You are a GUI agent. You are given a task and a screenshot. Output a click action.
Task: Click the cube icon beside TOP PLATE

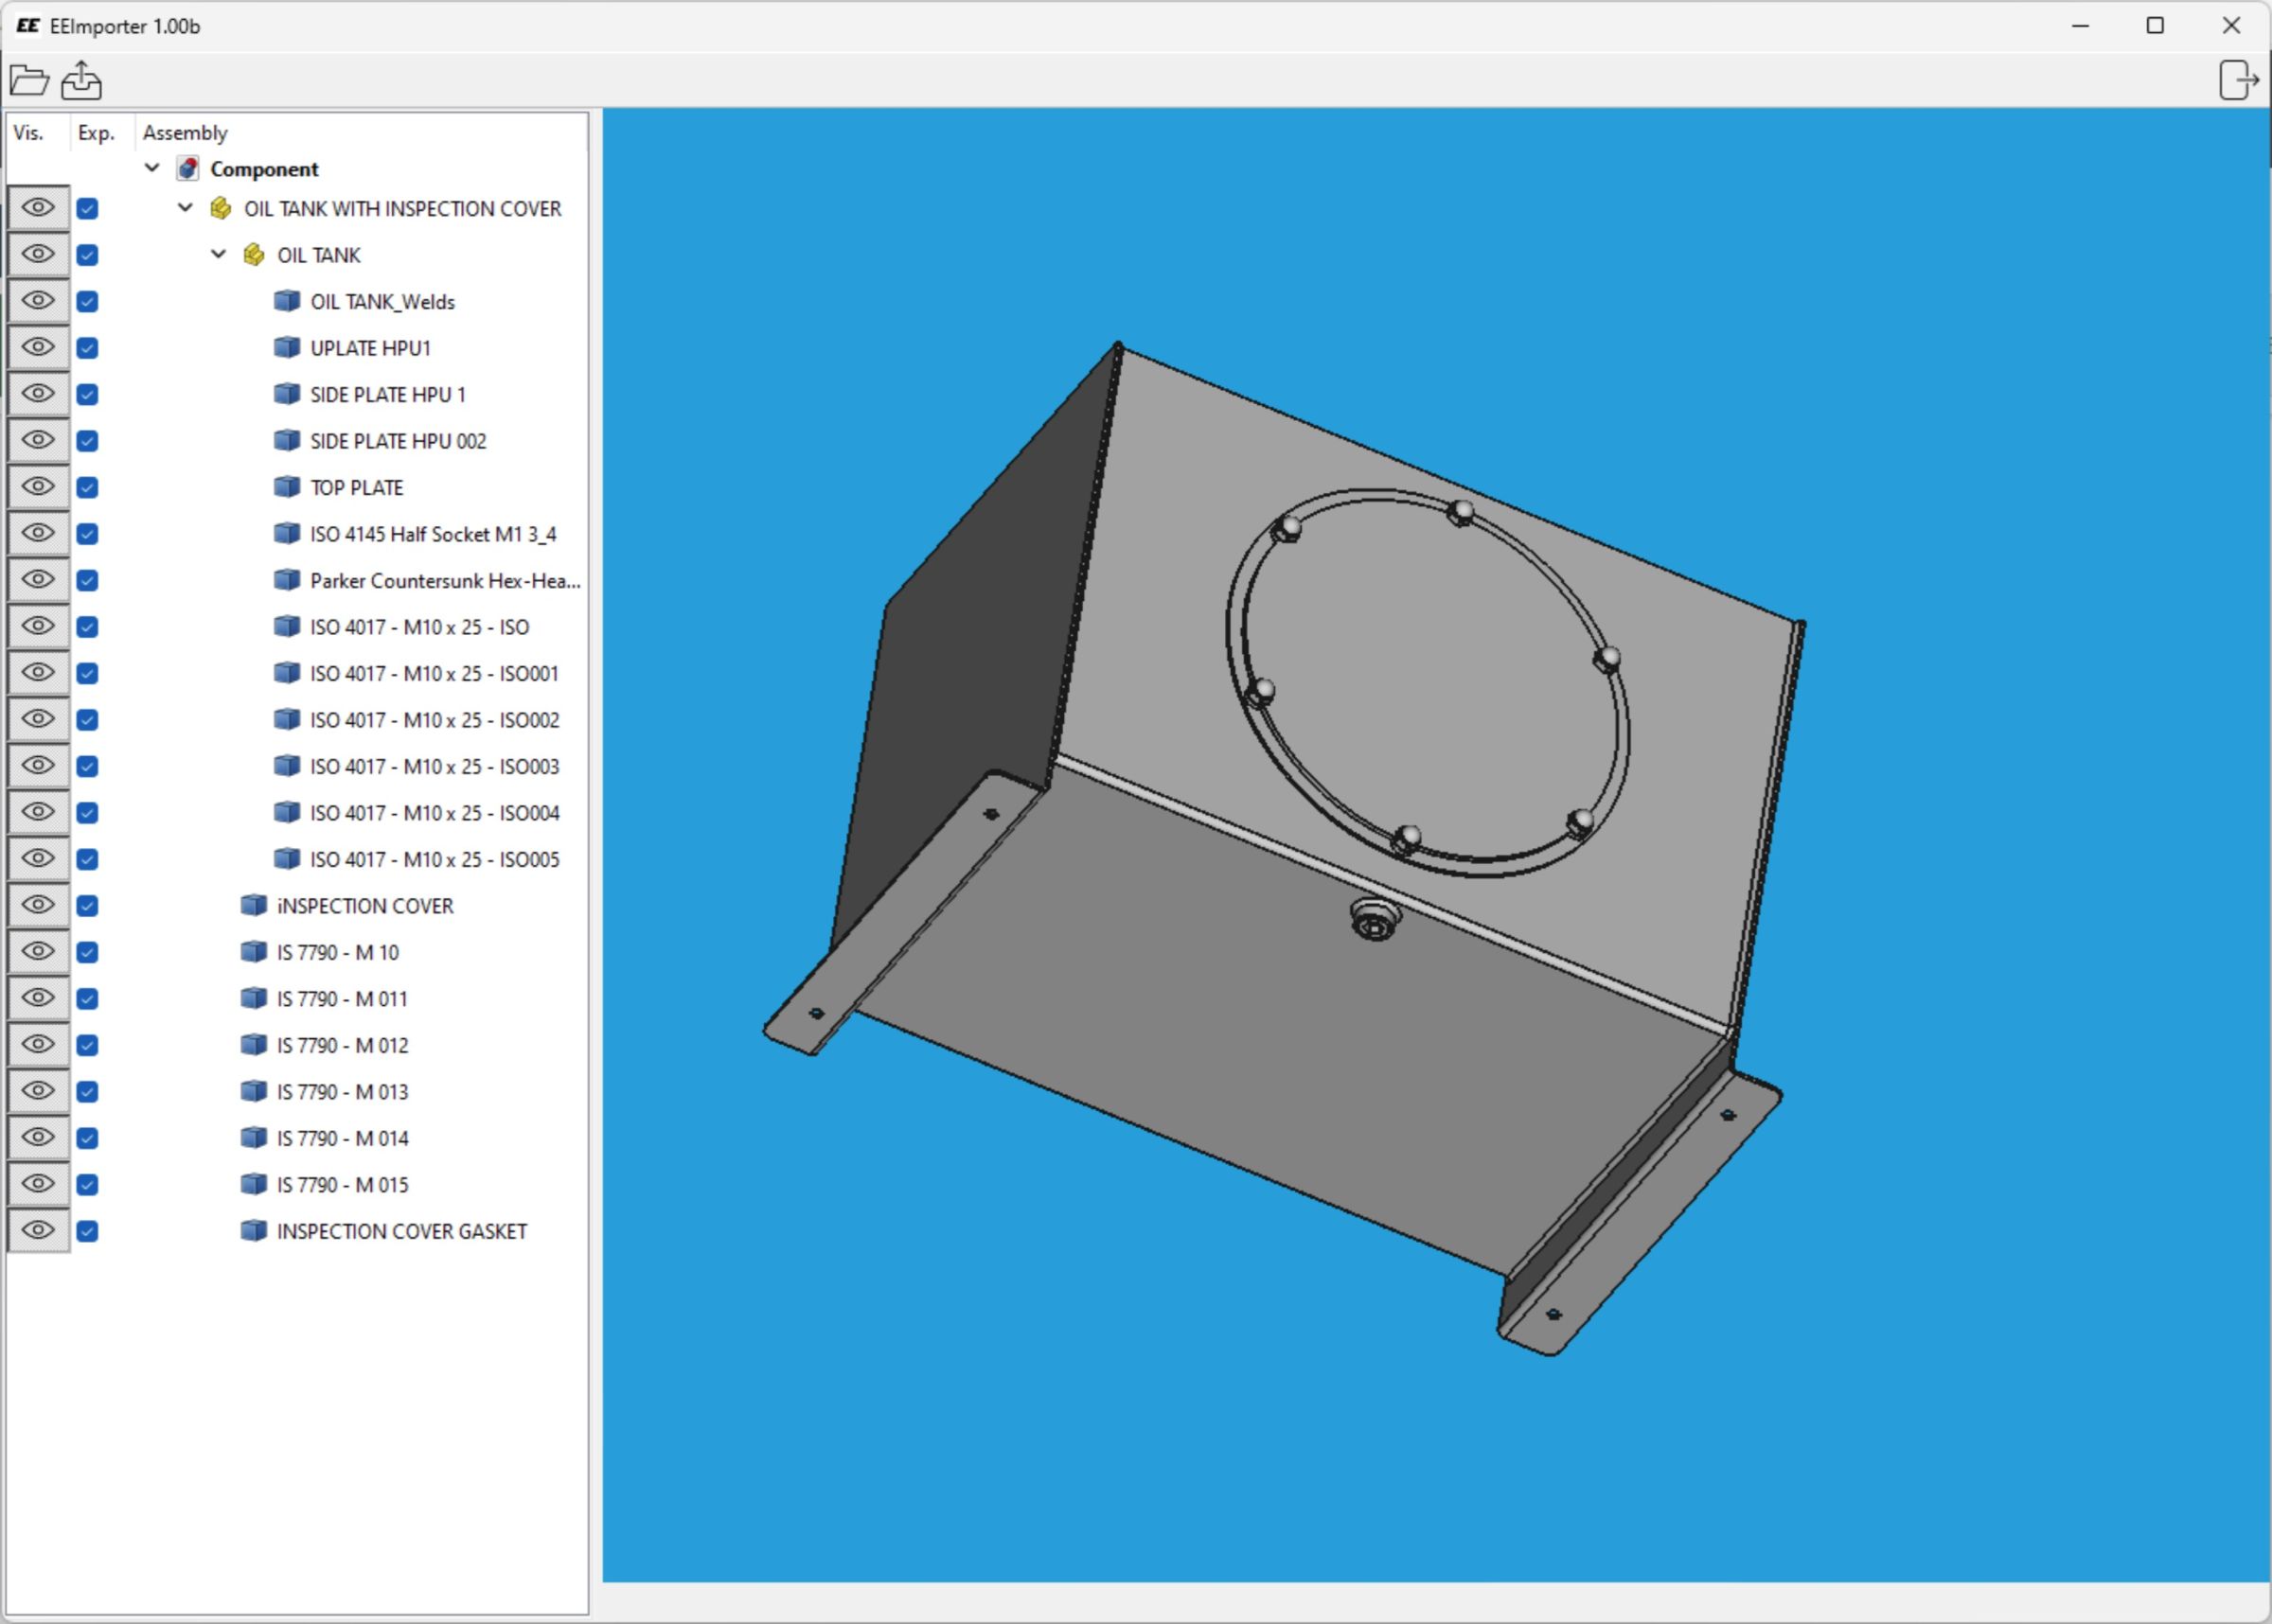[x=287, y=487]
